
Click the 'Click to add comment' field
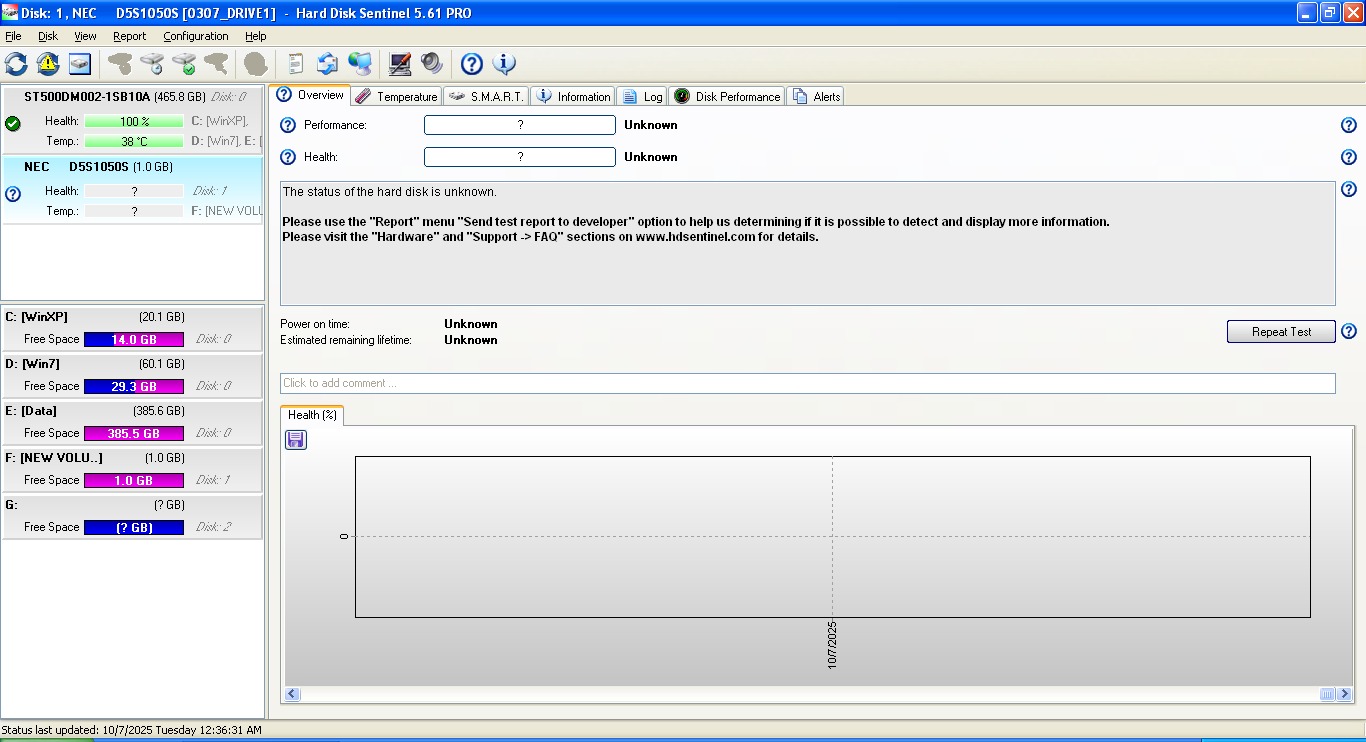click(807, 383)
